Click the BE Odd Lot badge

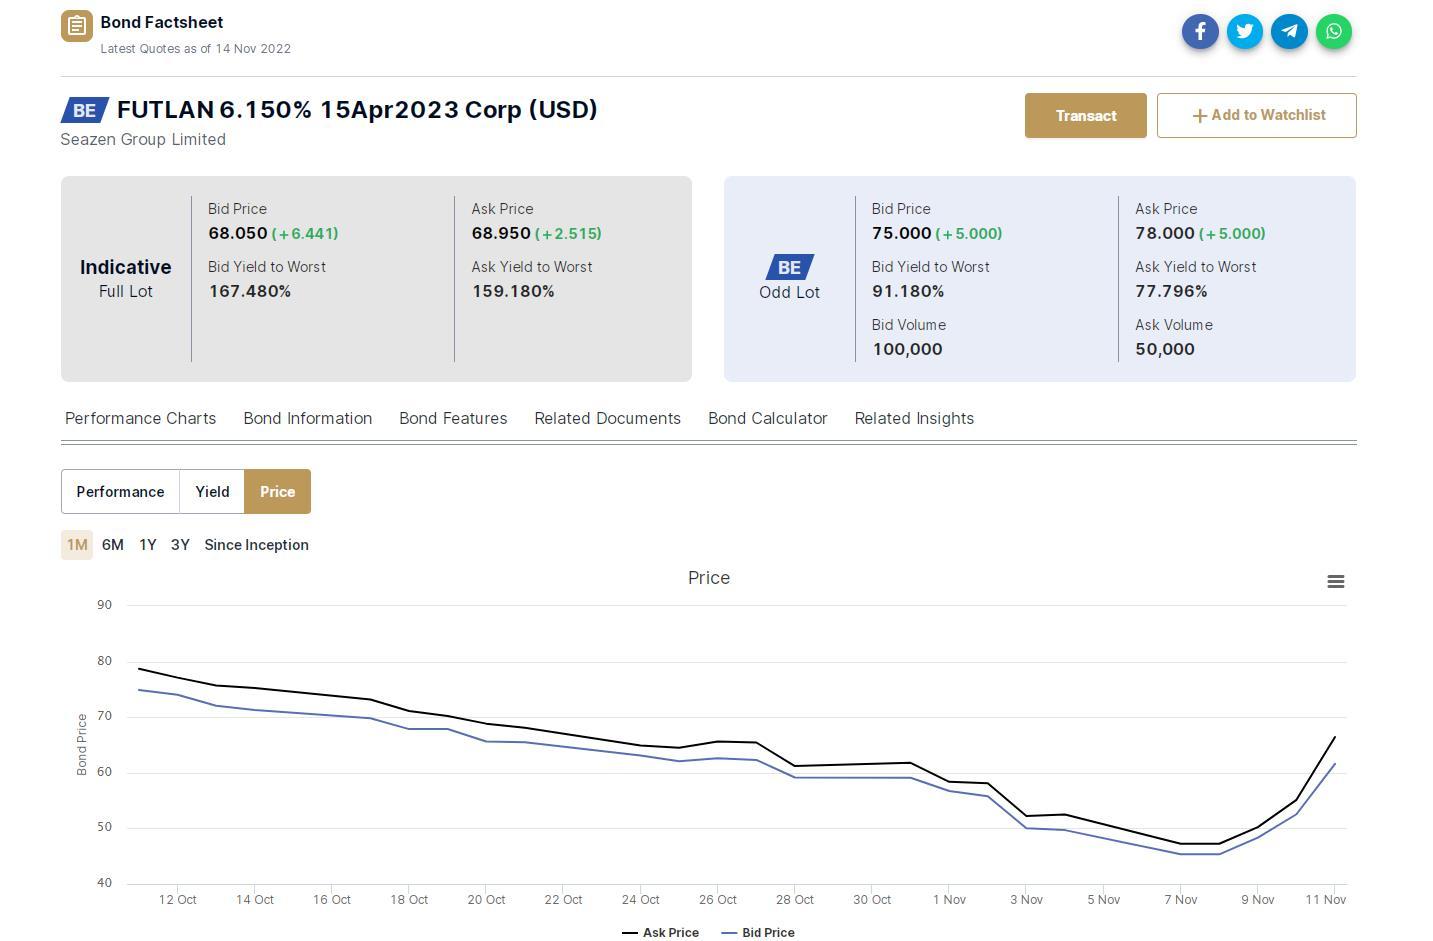click(789, 268)
